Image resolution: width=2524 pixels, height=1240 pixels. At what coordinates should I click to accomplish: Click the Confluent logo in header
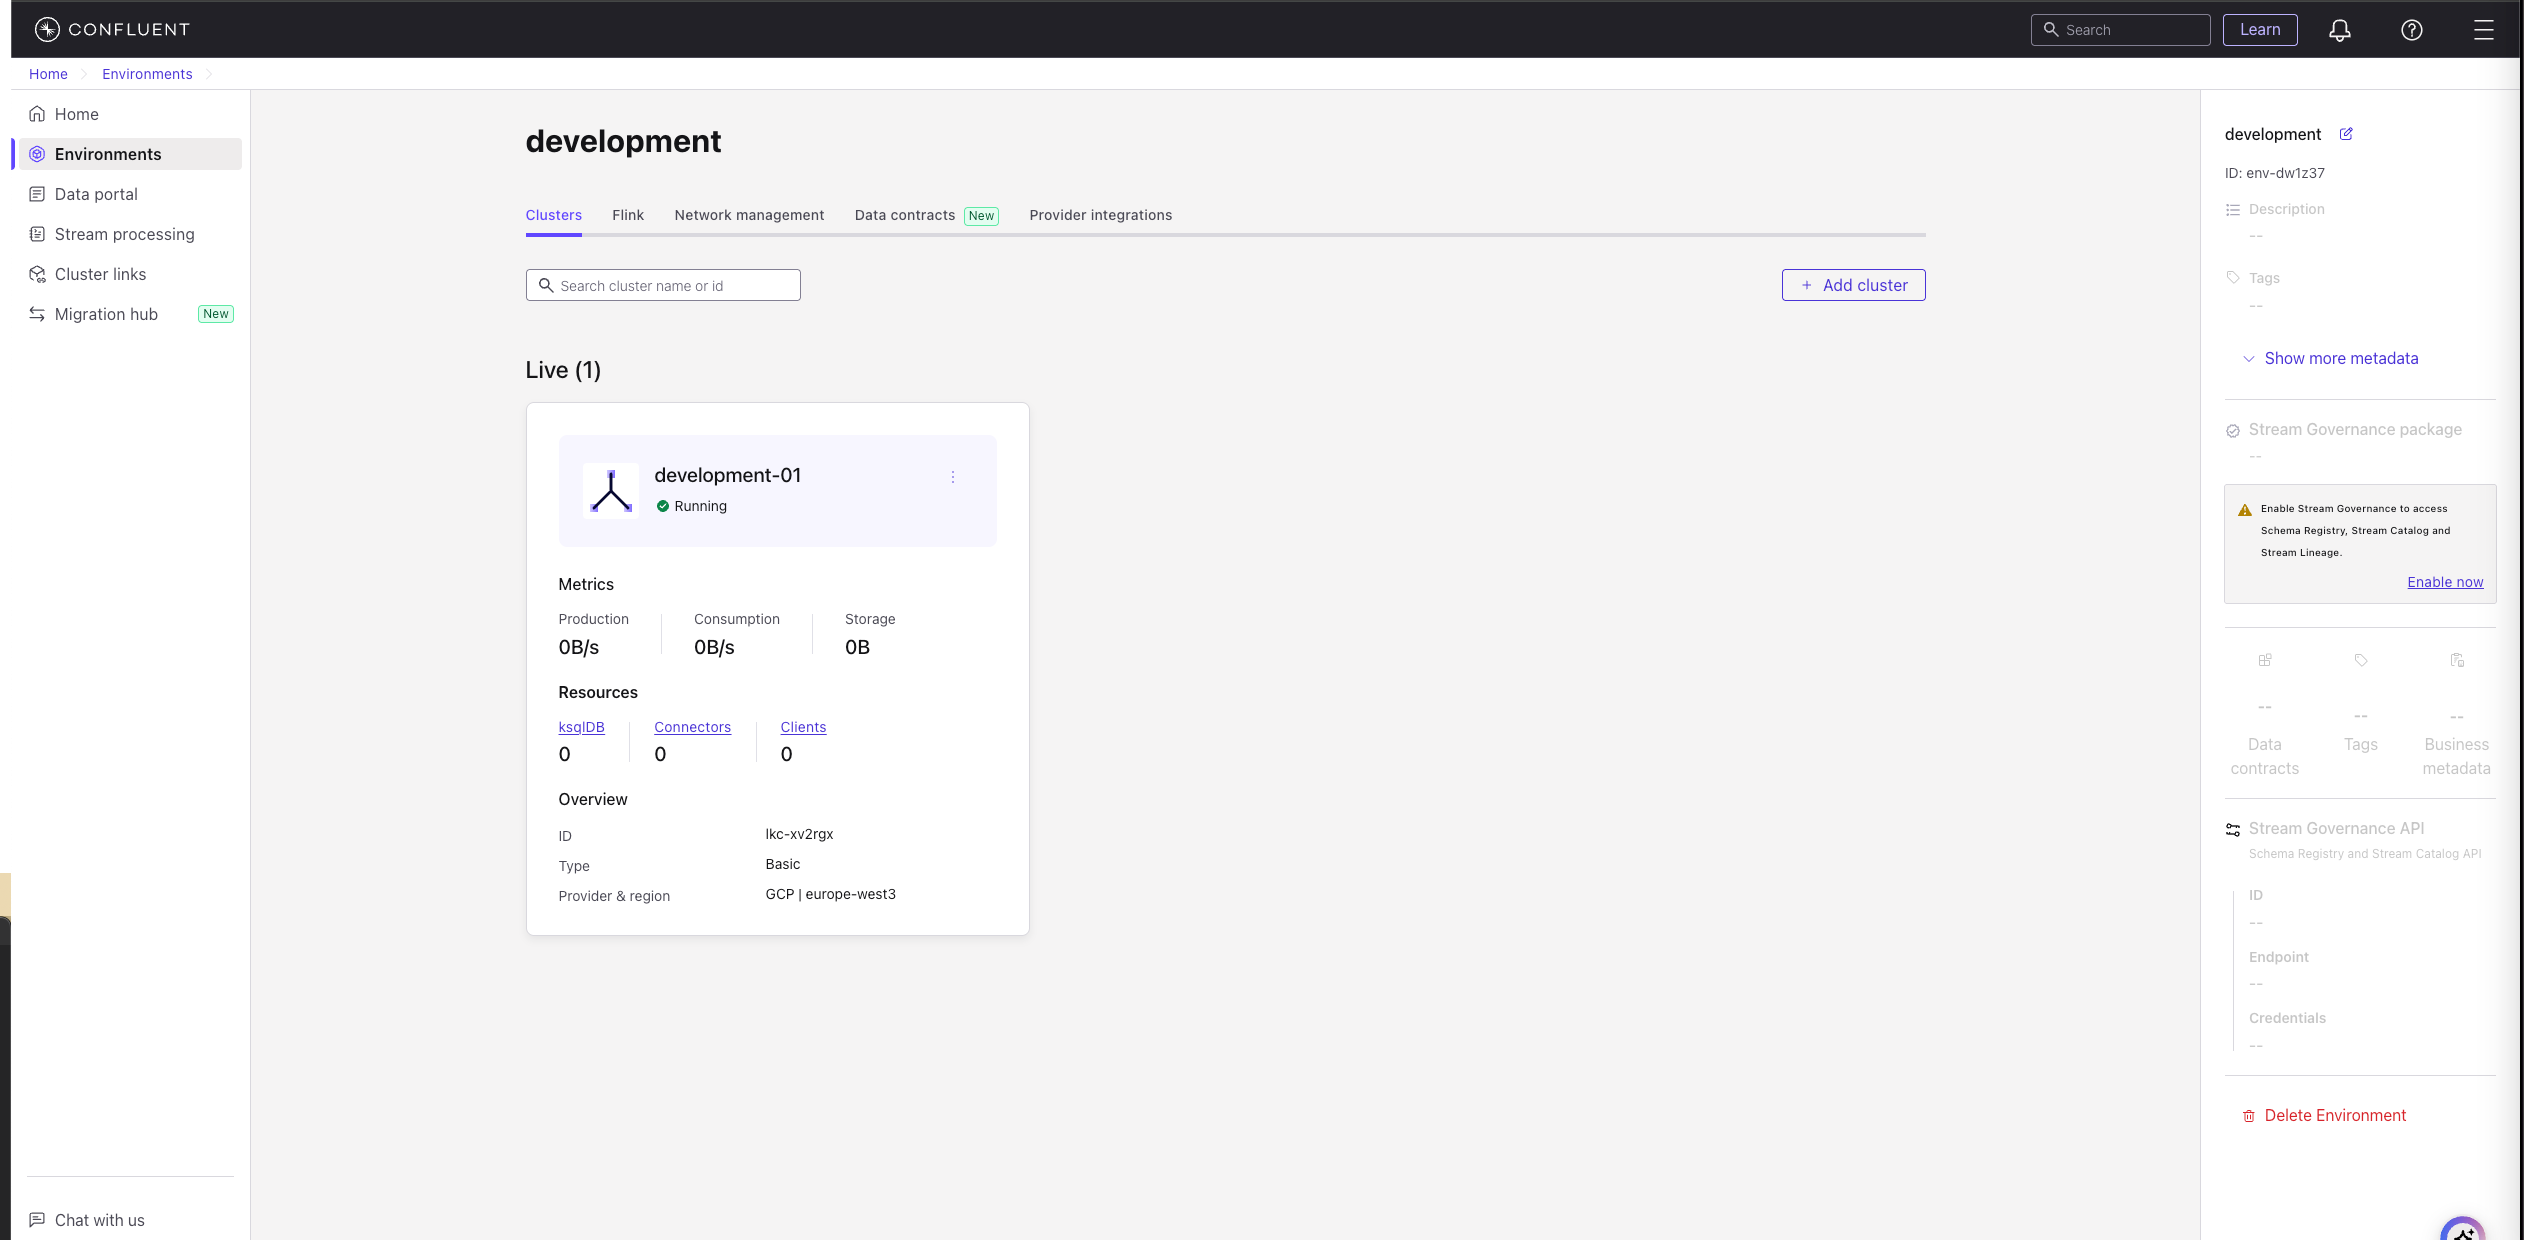112,29
